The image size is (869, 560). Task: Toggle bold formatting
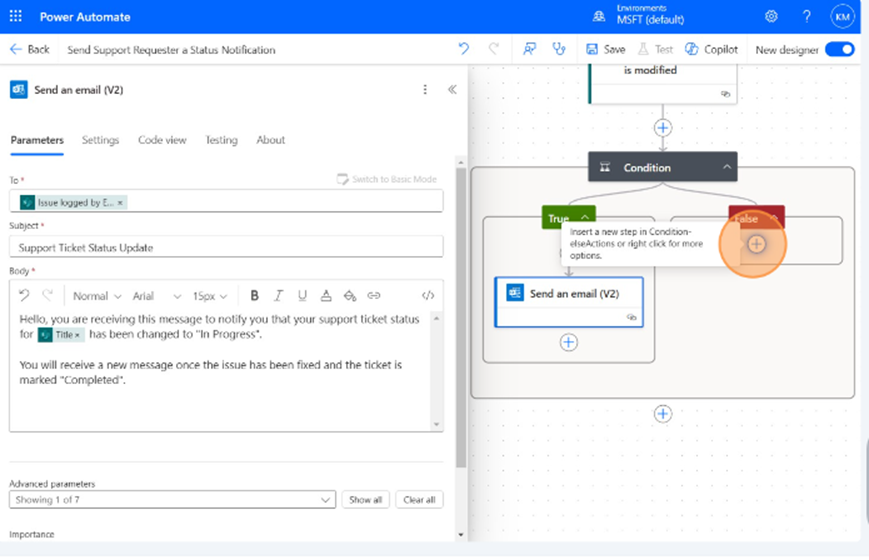(x=254, y=296)
